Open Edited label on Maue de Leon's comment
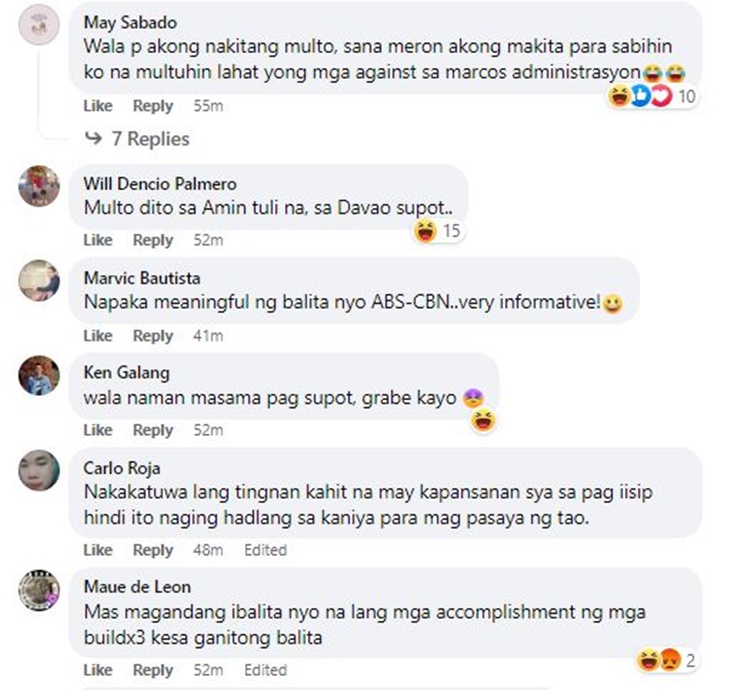This screenshot has width=750, height=690. (x=265, y=670)
